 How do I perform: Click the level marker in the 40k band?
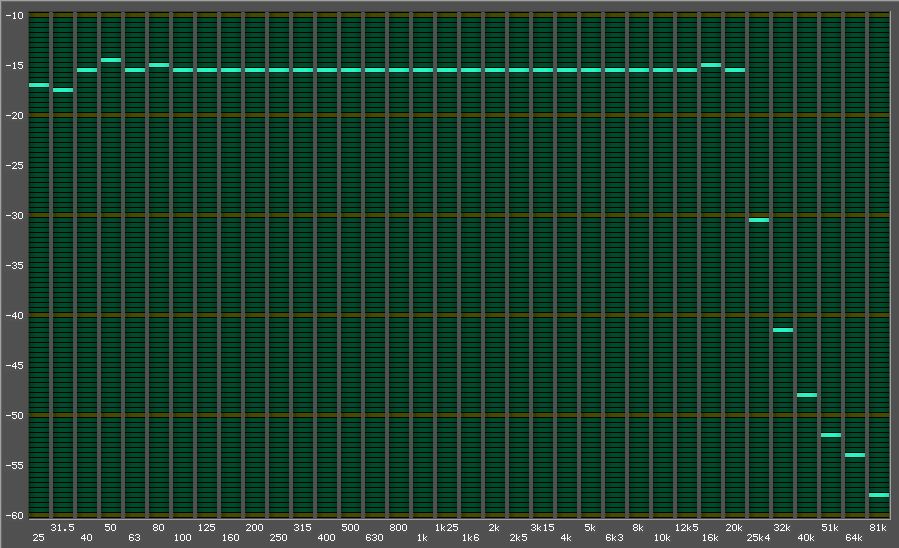(807, 395)
